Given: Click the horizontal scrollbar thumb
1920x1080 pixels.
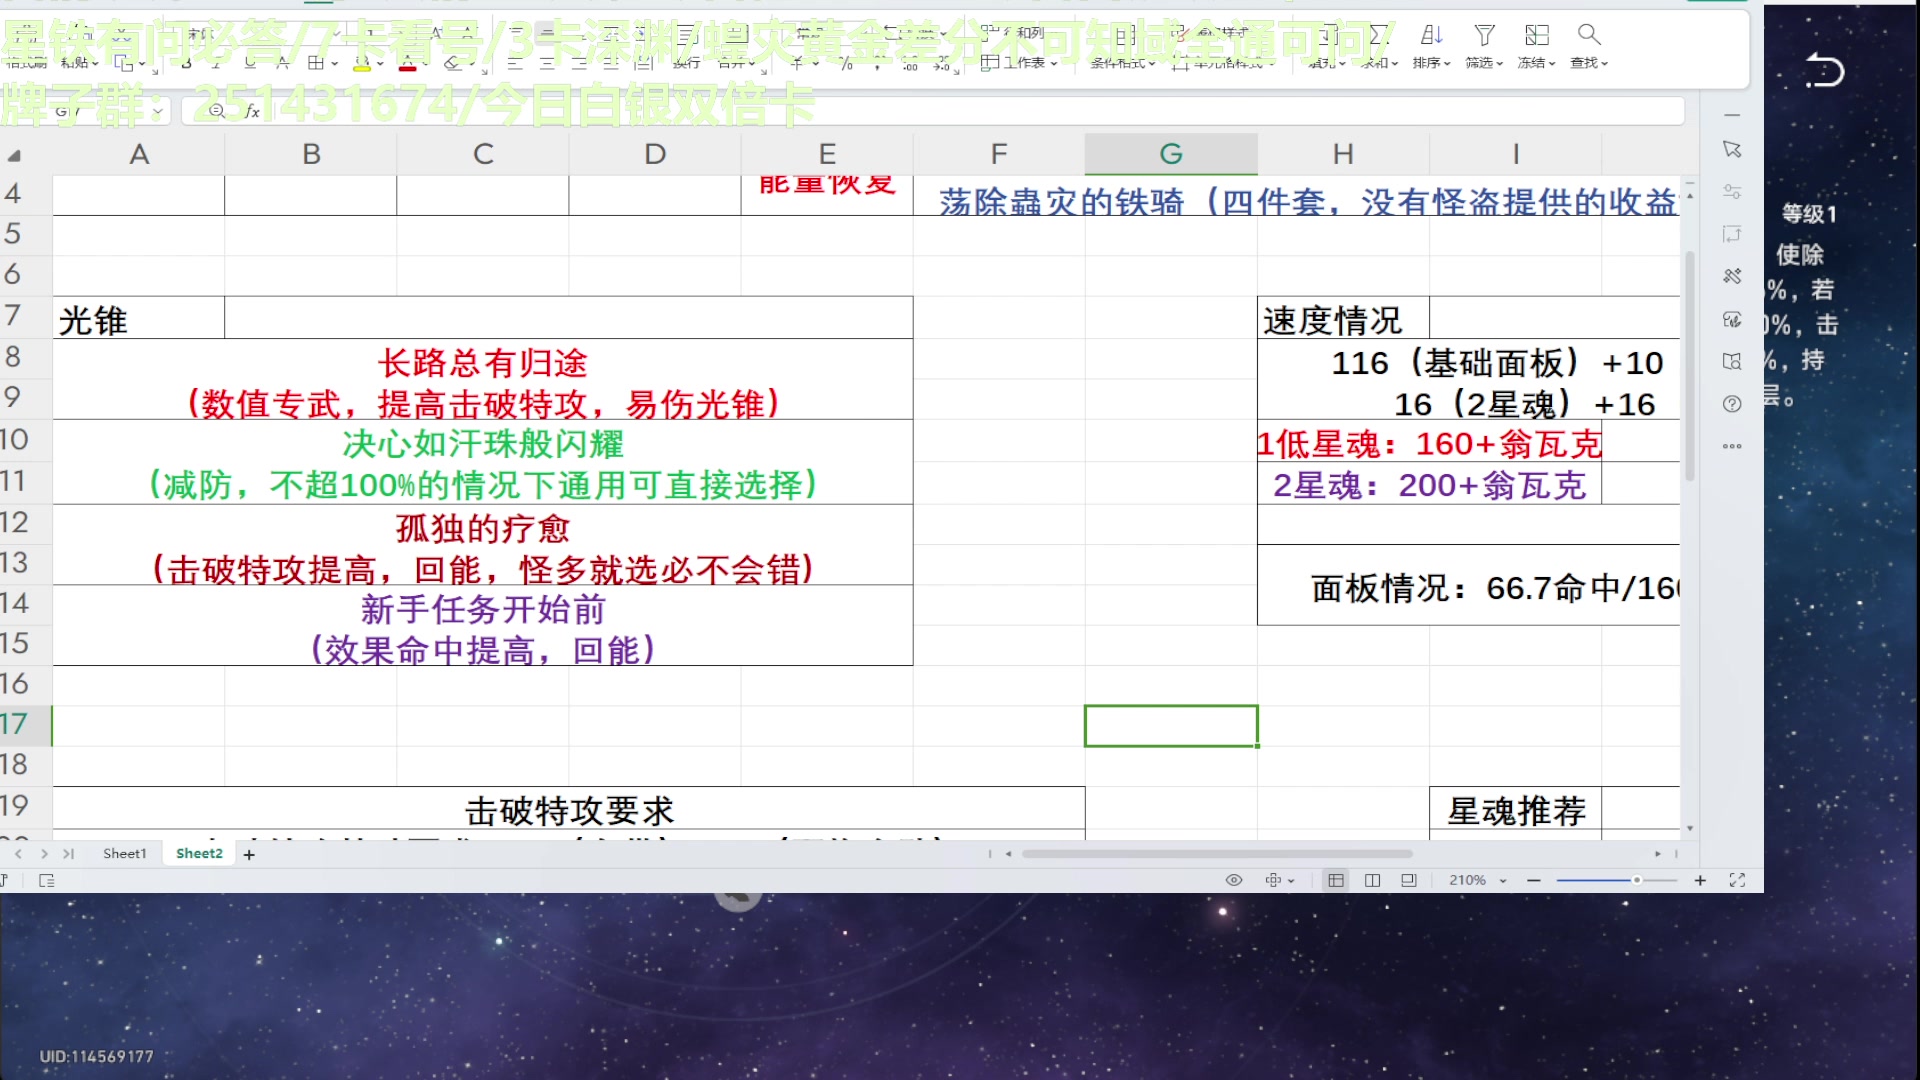Looking at the screenshot, I should 1217,854.
